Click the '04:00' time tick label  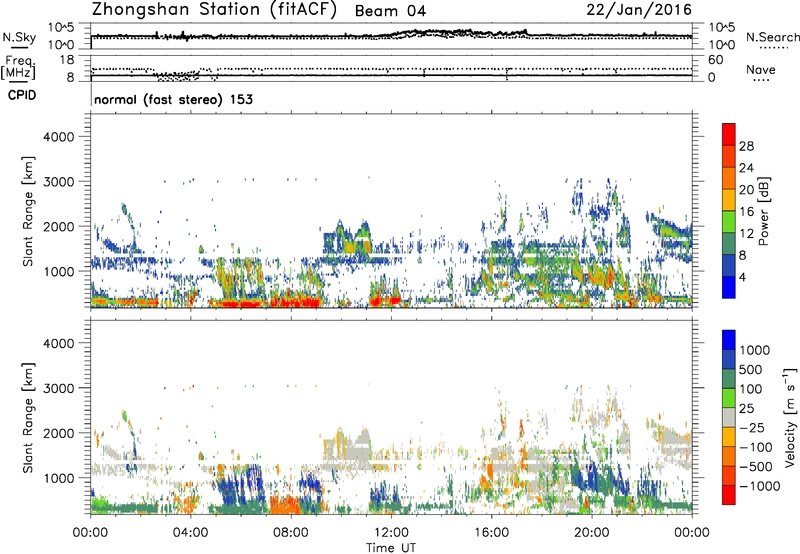tap(190, 533)
